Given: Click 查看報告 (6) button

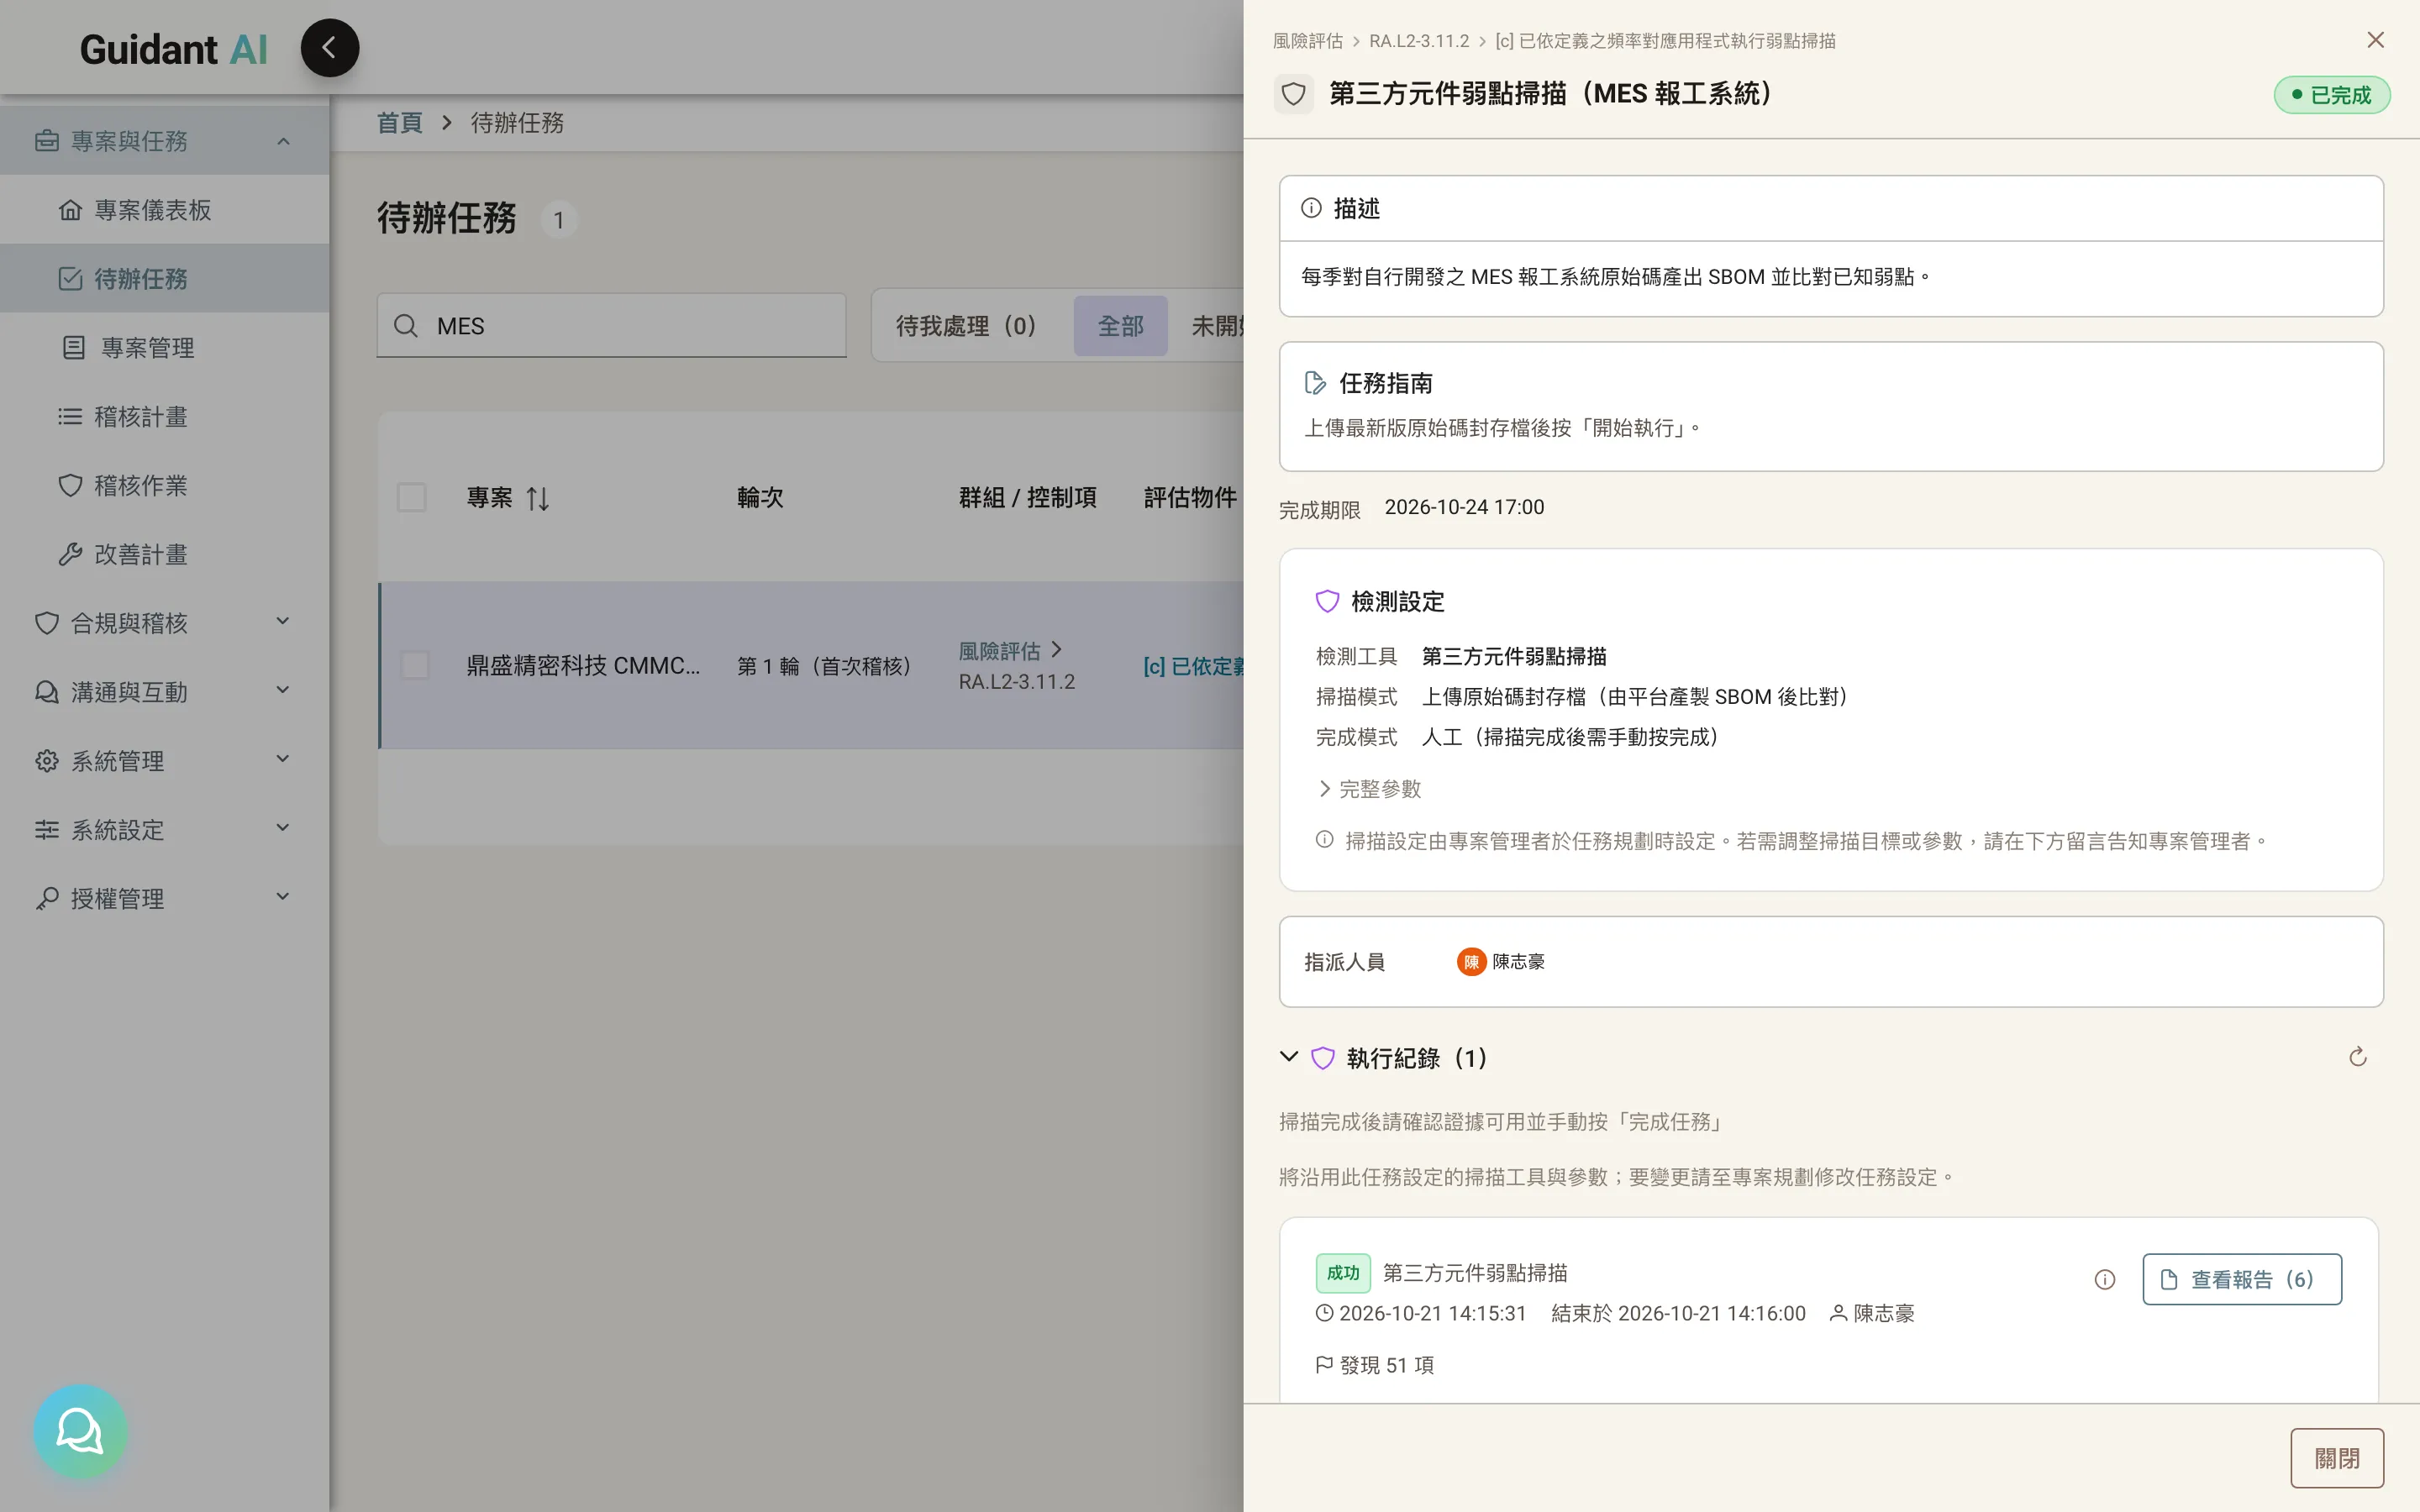Looking at the screenshot, I should tap(2241, 1279).
